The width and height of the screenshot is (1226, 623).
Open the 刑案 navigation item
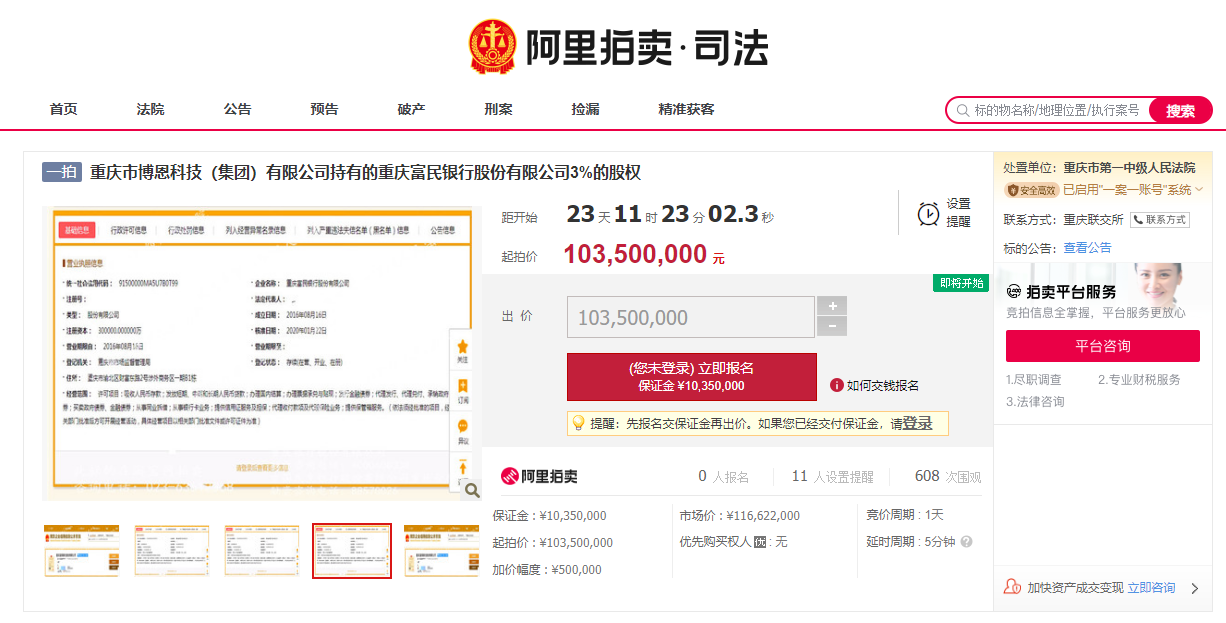click(499, 109)
